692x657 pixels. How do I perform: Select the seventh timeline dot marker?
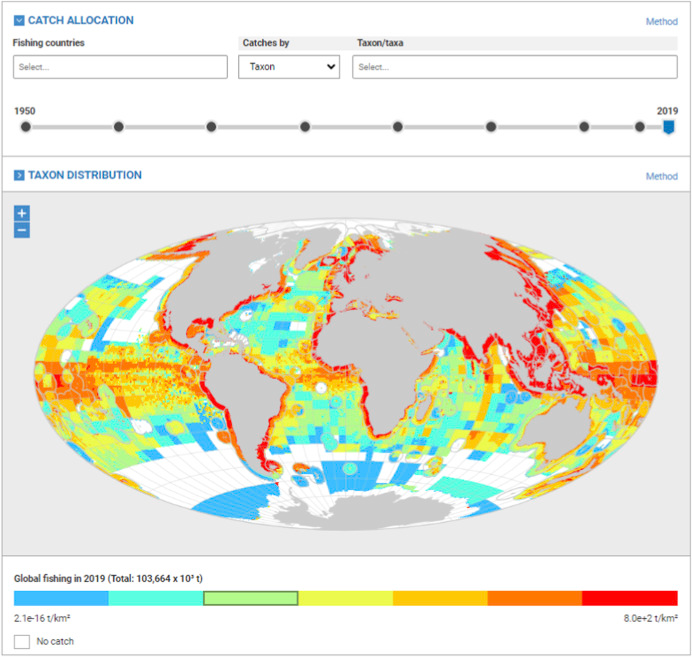click(584, 127)
